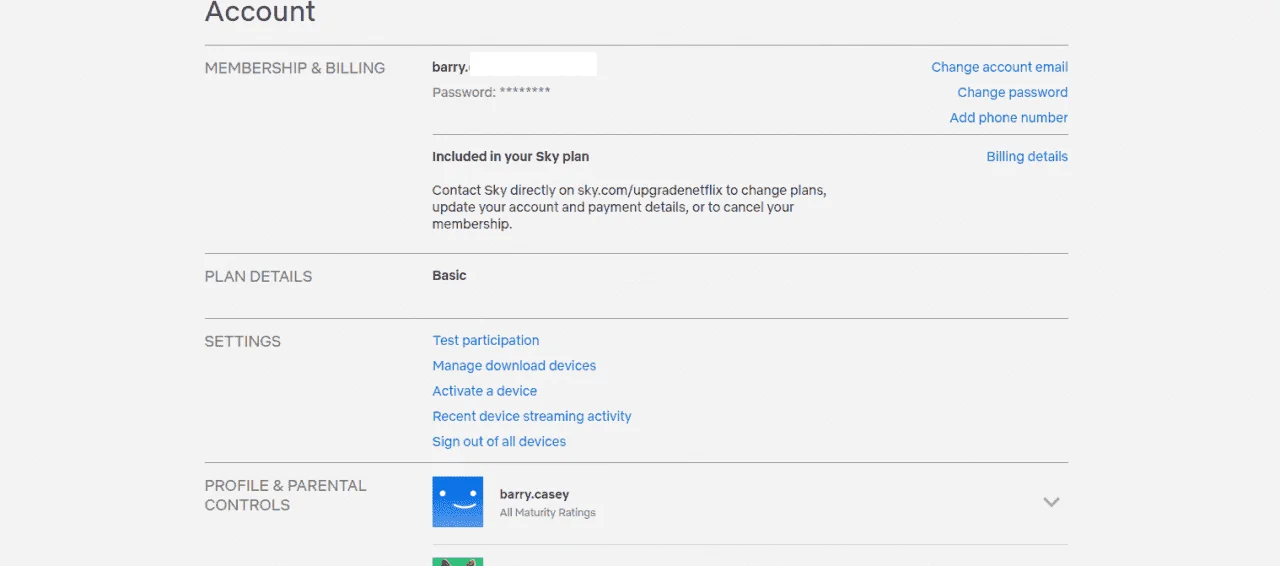Screen dimensions: 1280x566
Task: Click the Membership & Billing section heading
Action: click(x=294, y=68)
